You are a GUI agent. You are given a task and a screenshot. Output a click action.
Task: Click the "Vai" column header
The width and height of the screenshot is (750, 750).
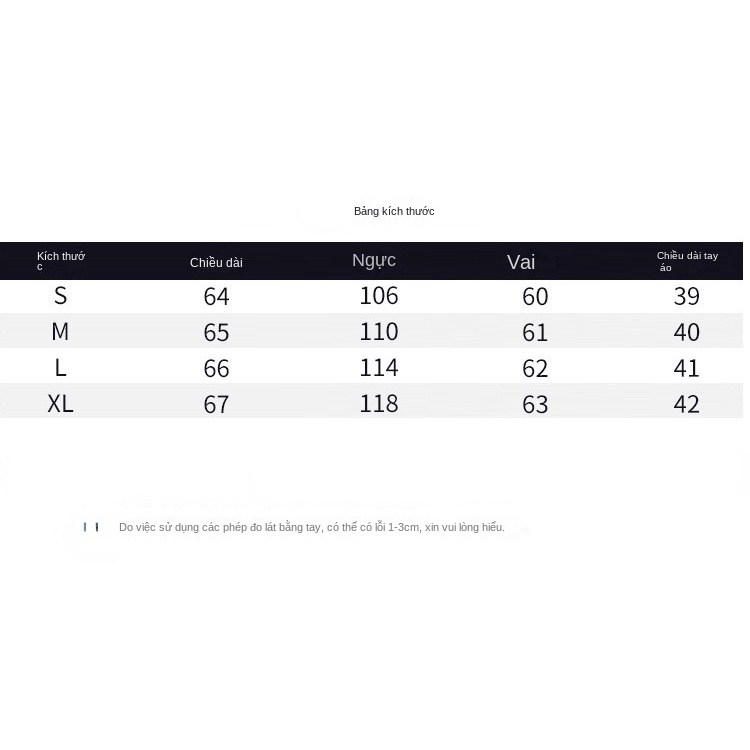tap(521, 262)
